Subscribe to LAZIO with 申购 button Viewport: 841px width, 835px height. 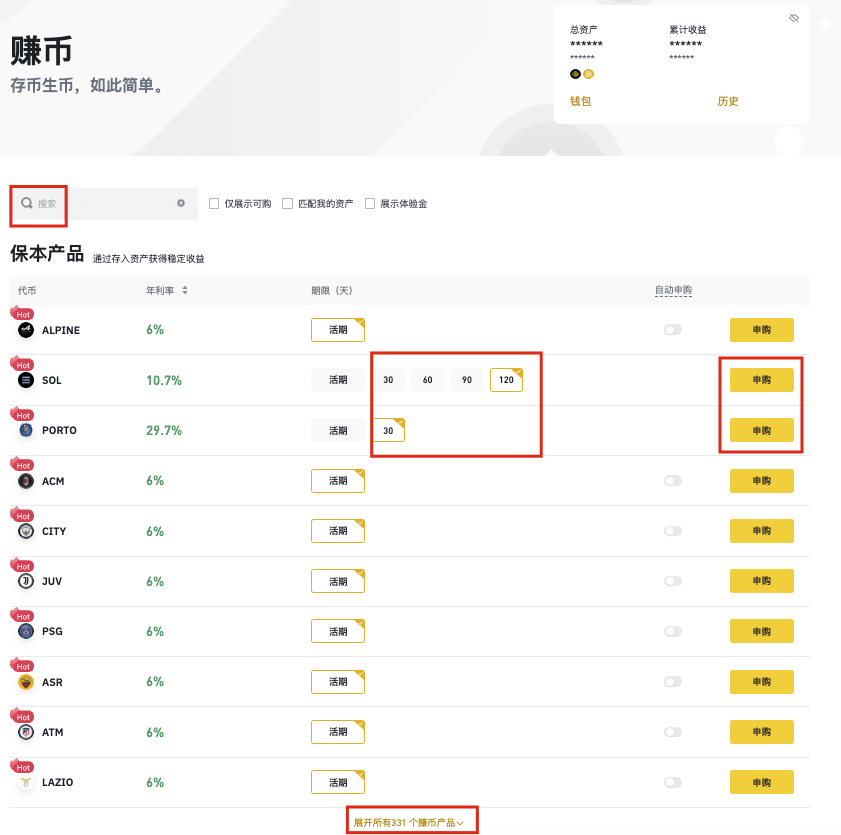tap(762, 782)
